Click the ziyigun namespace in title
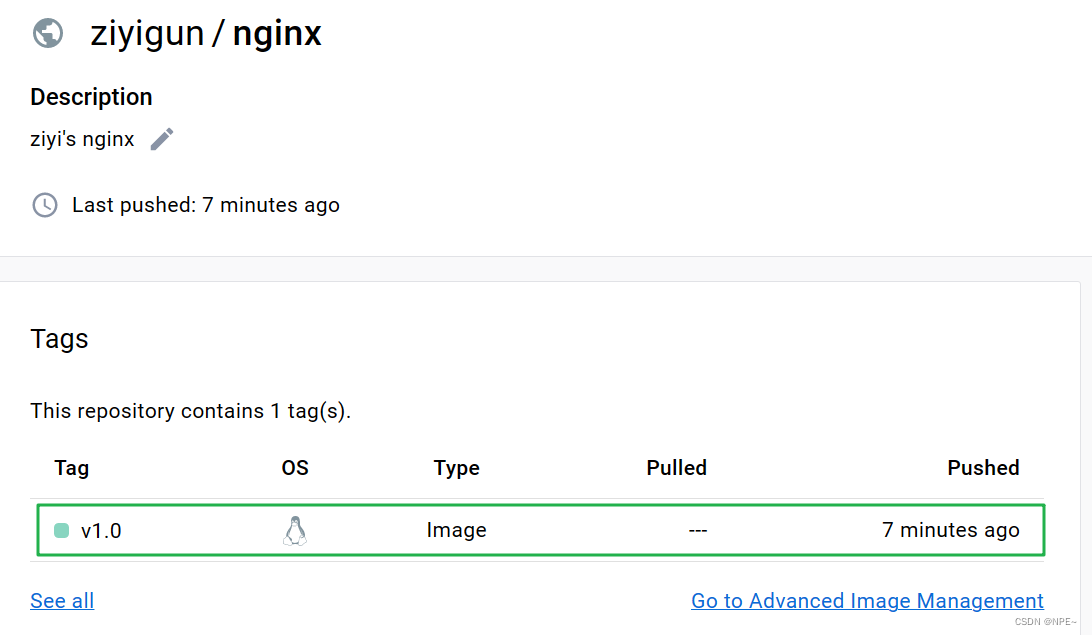 pos(147,33)
